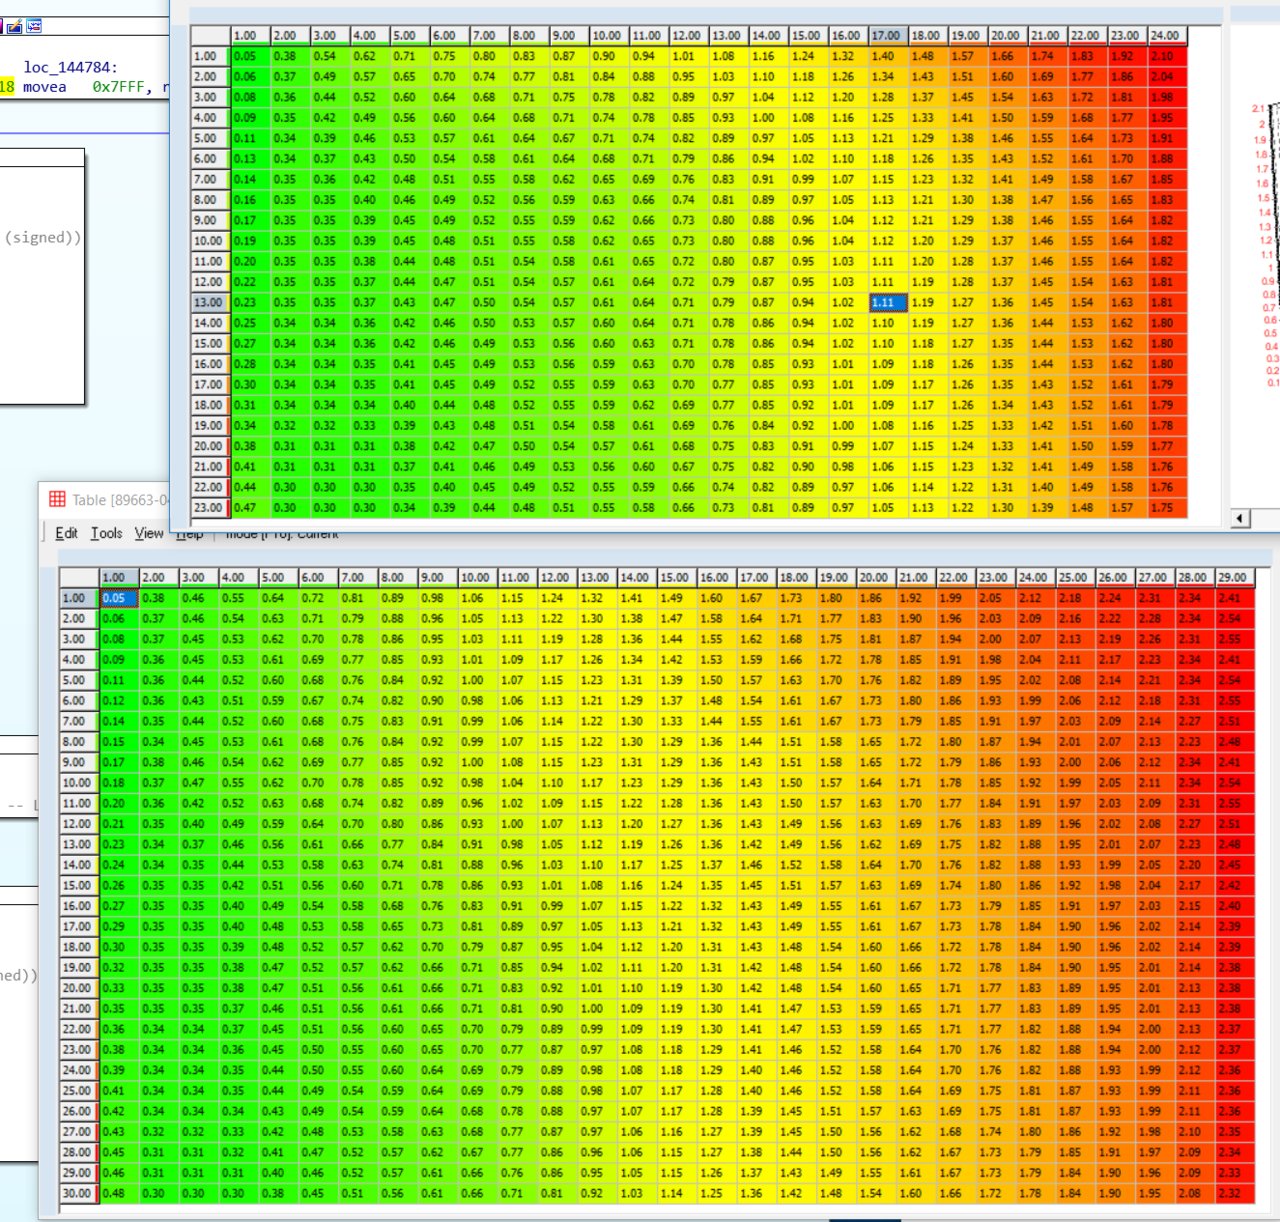Screen dimensions: 1280x1222
Task: Select row header 1.00 in the lower table
Action: pyautogui.click(x=78, y=598)
